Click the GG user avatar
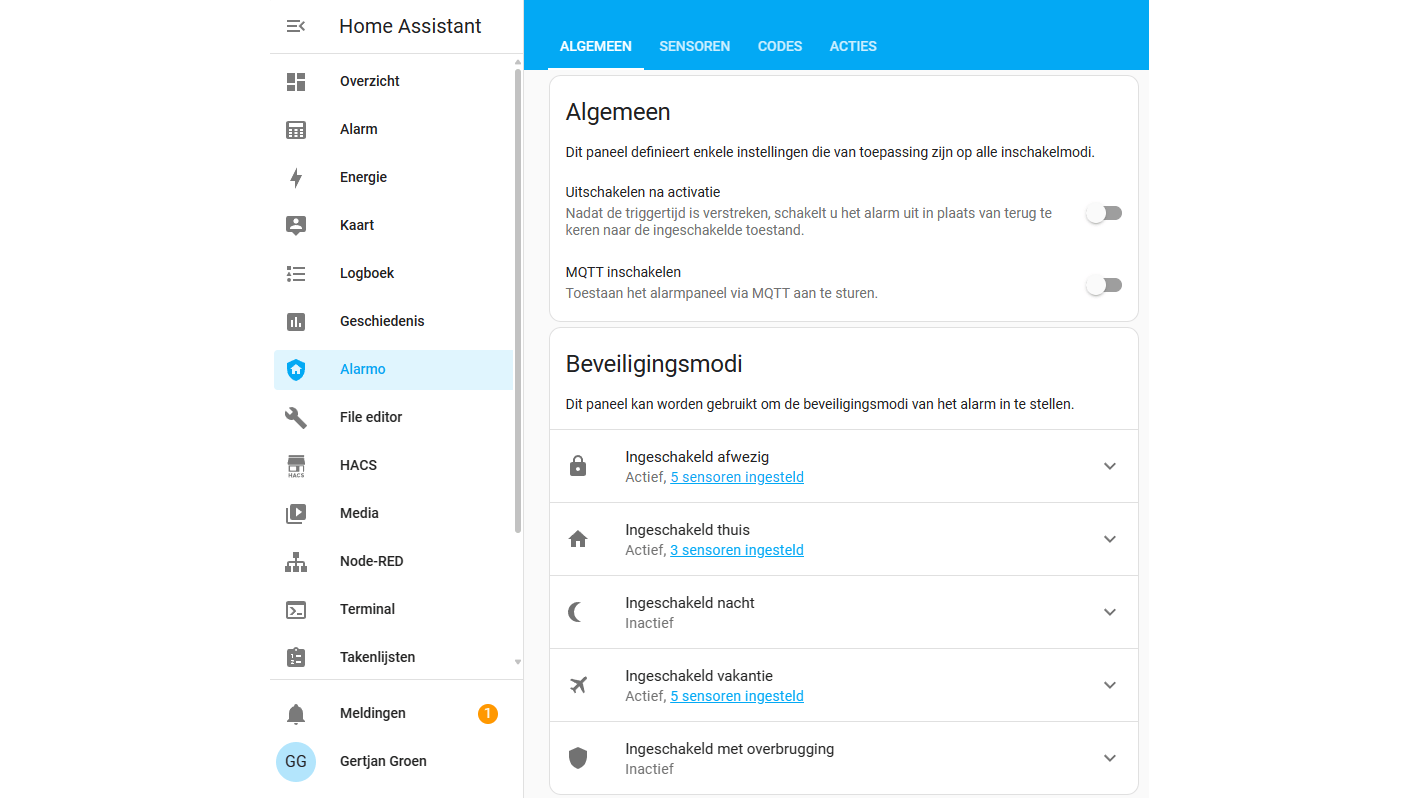Image resolution: width=1419 pixels, height=798 pixels. coord(296,761)
